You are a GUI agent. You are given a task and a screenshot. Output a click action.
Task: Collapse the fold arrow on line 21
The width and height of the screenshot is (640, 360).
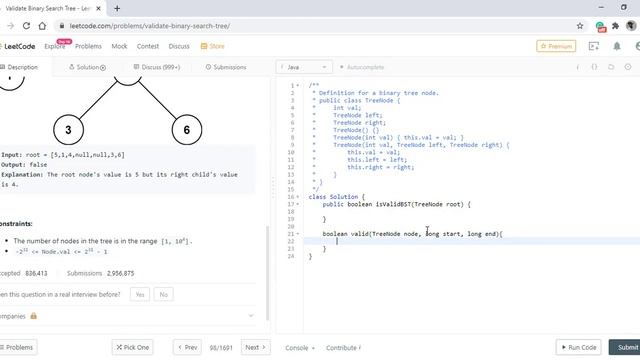click(x=298, y=234)
